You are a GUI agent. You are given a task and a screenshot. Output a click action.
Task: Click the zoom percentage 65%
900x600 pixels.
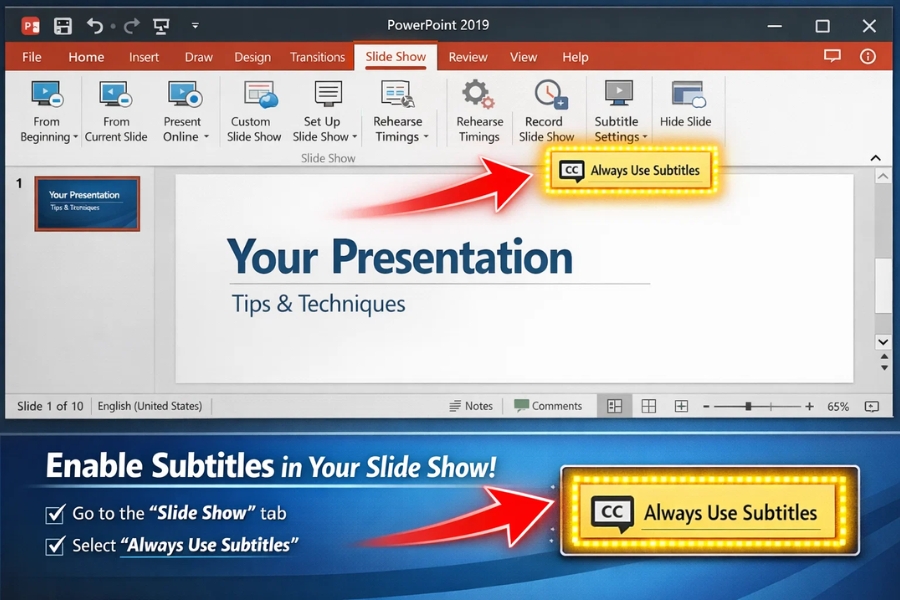837,406
